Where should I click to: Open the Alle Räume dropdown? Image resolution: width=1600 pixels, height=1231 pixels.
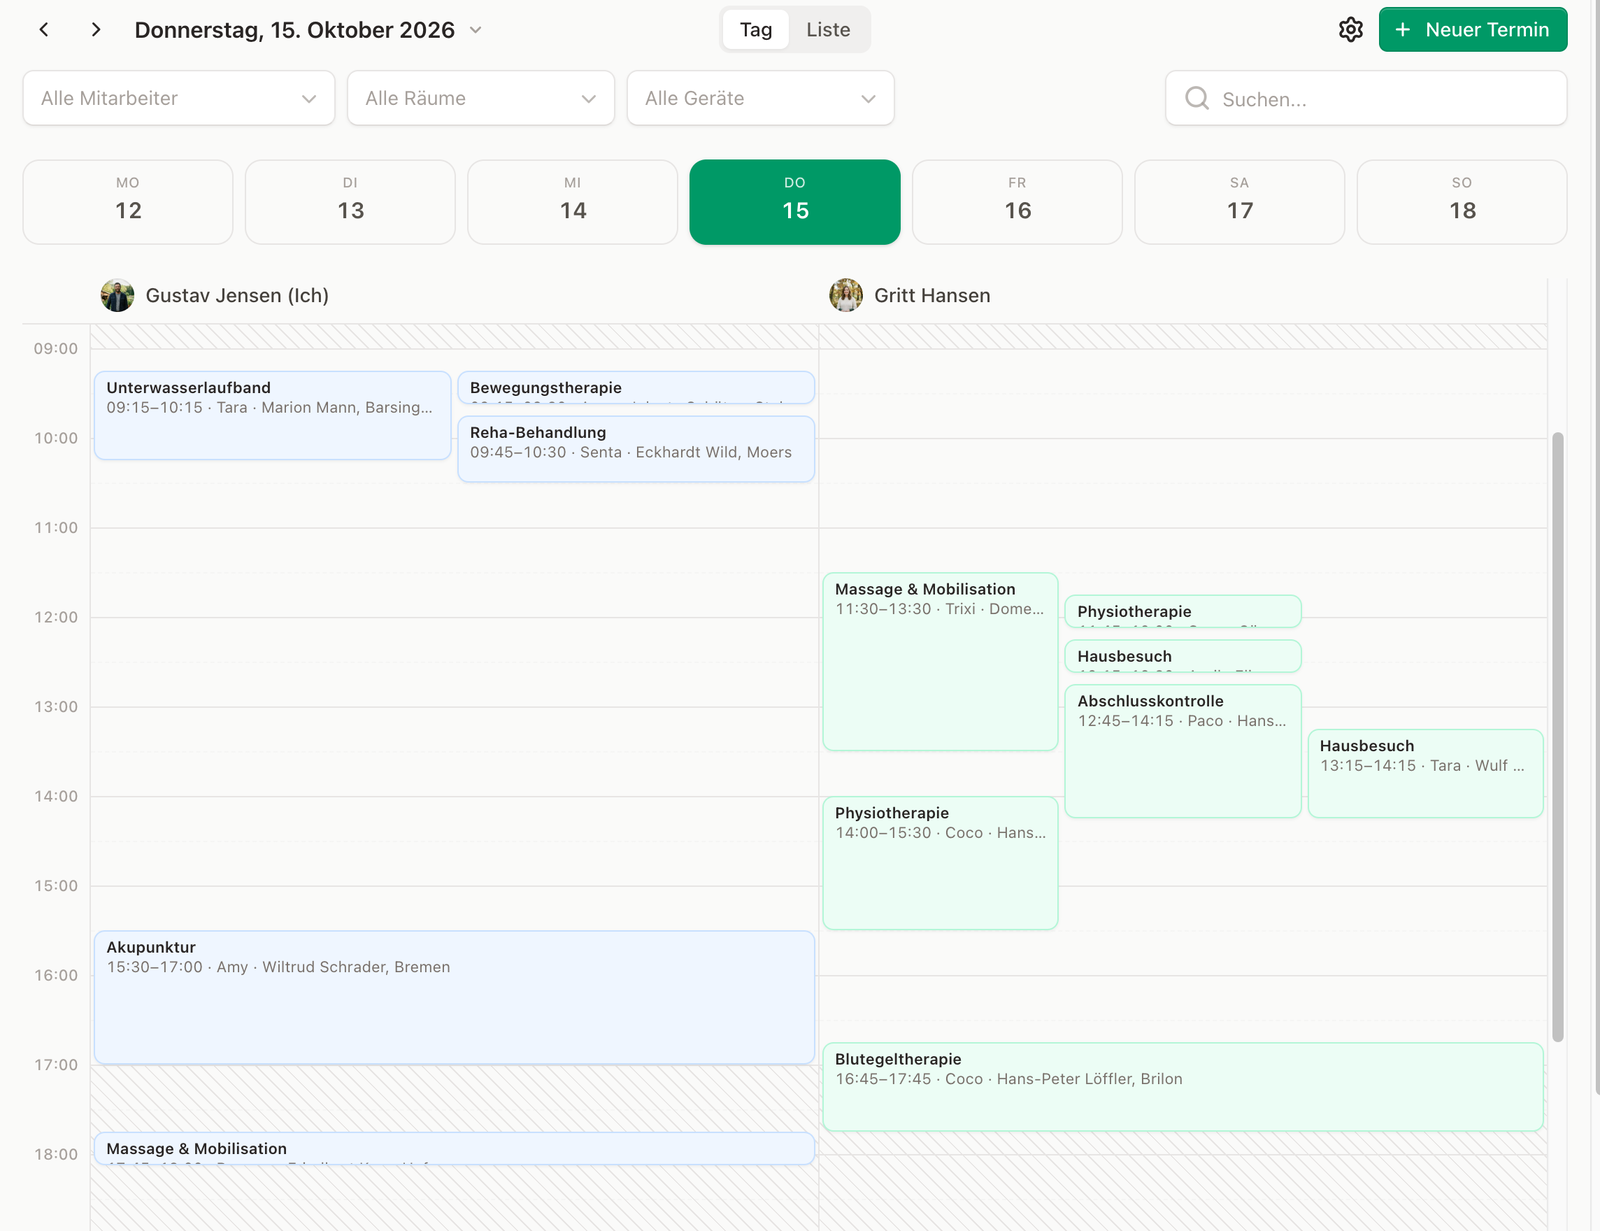click(481, 98)
